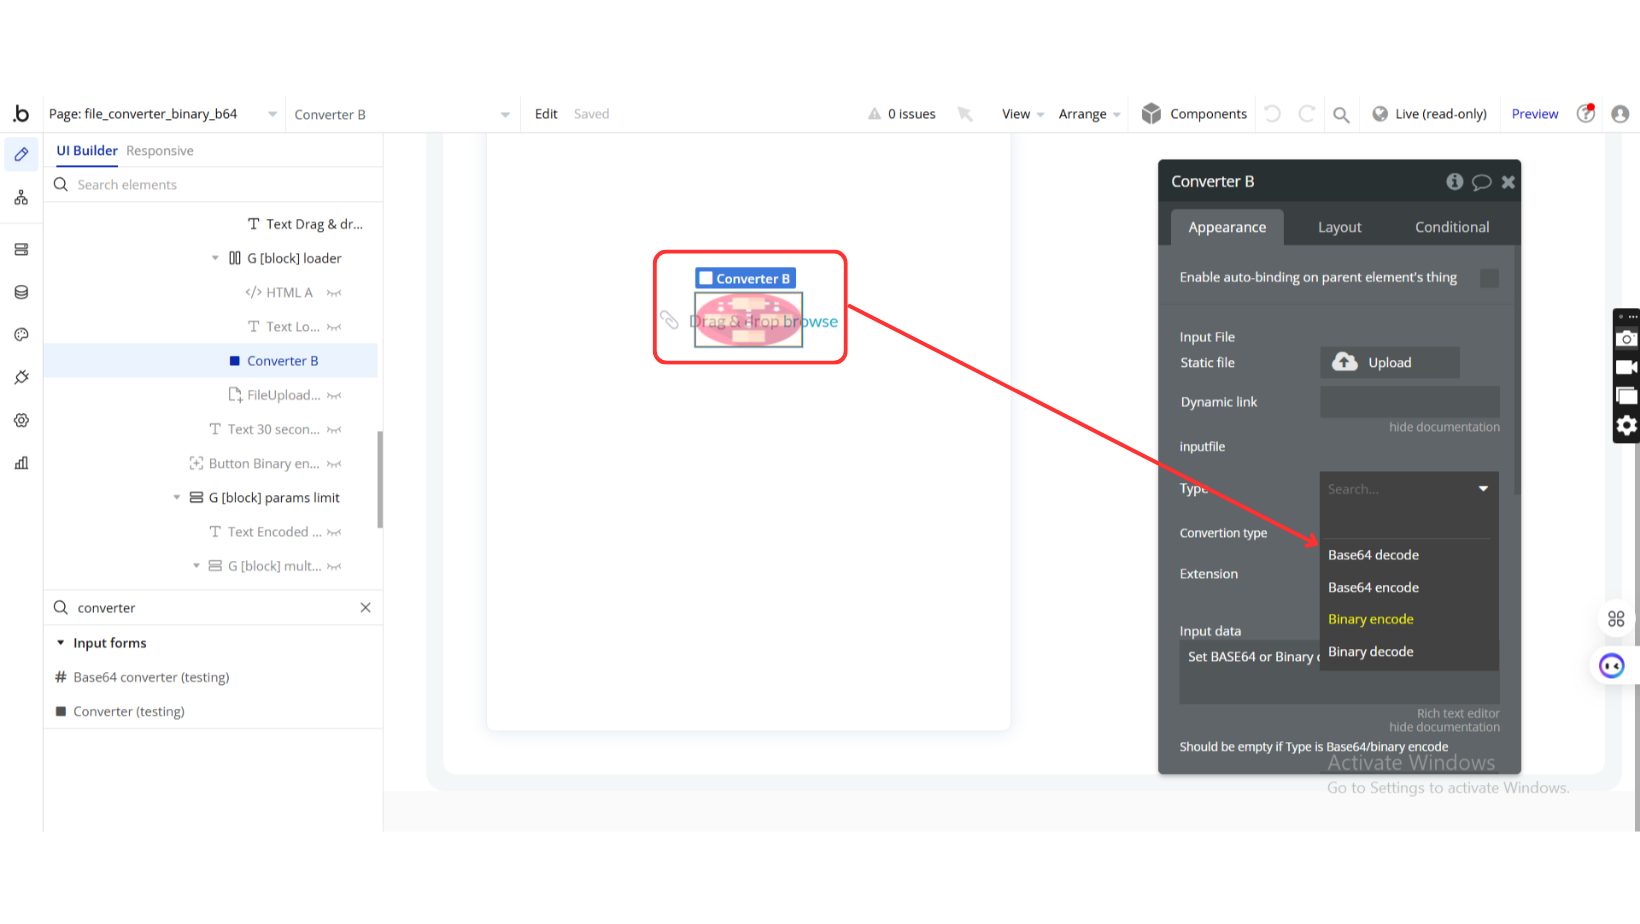Click the inspect pointer icon in top bar
Image resolution: width=1640 pixels, height=924 pixels.
[965, 114]
